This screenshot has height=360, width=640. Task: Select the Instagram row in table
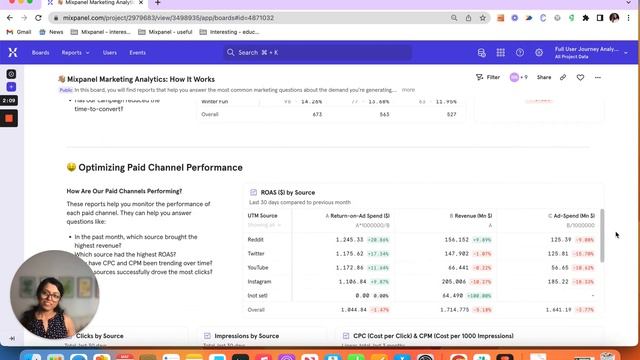tap(421, 282)
